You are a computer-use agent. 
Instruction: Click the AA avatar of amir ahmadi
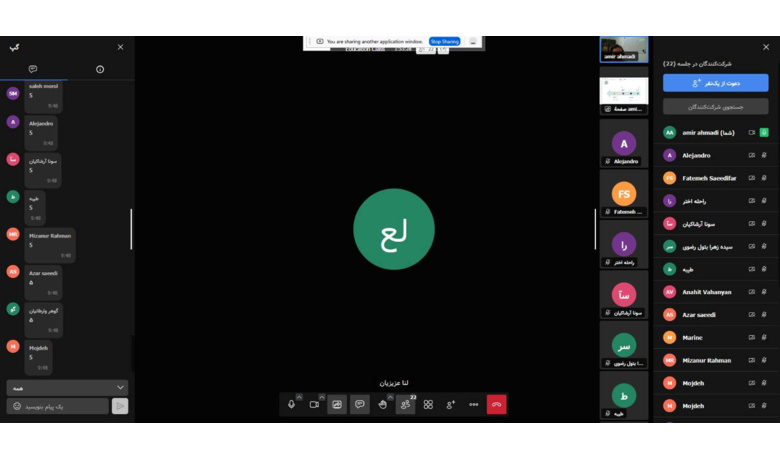click(670, 132)
